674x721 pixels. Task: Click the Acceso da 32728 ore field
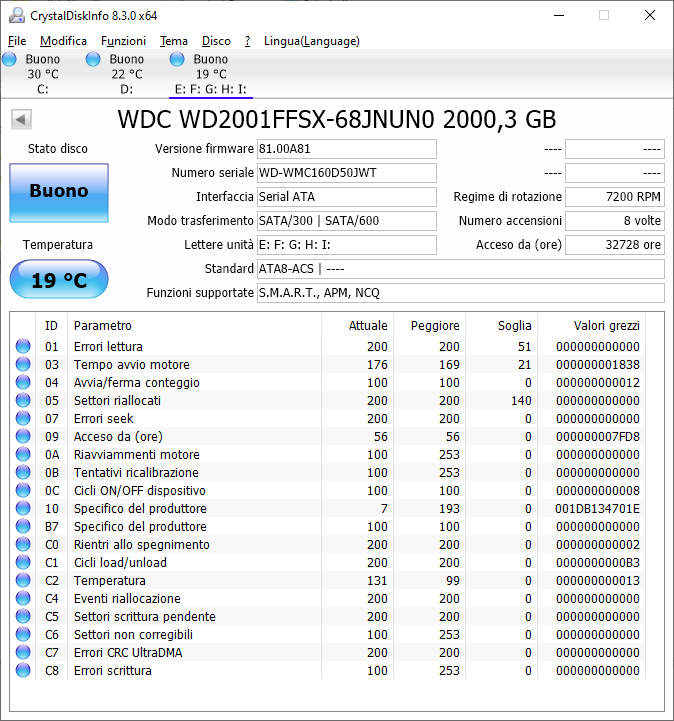coord(615,245)
